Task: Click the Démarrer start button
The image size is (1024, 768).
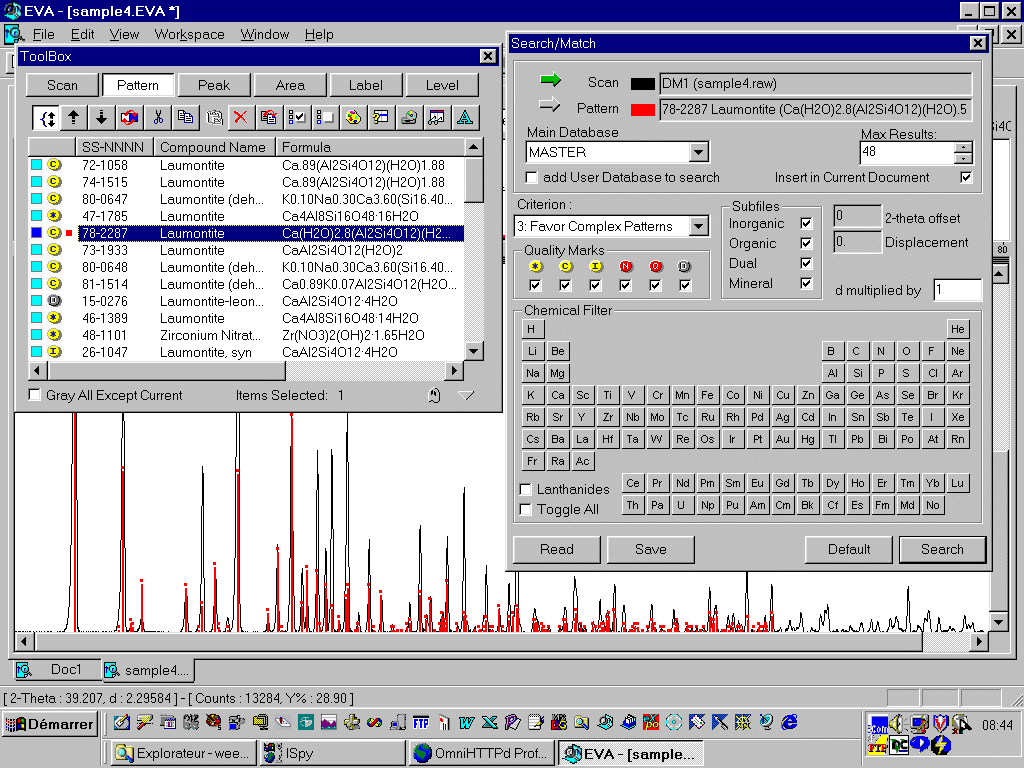Action: (50, 724)
